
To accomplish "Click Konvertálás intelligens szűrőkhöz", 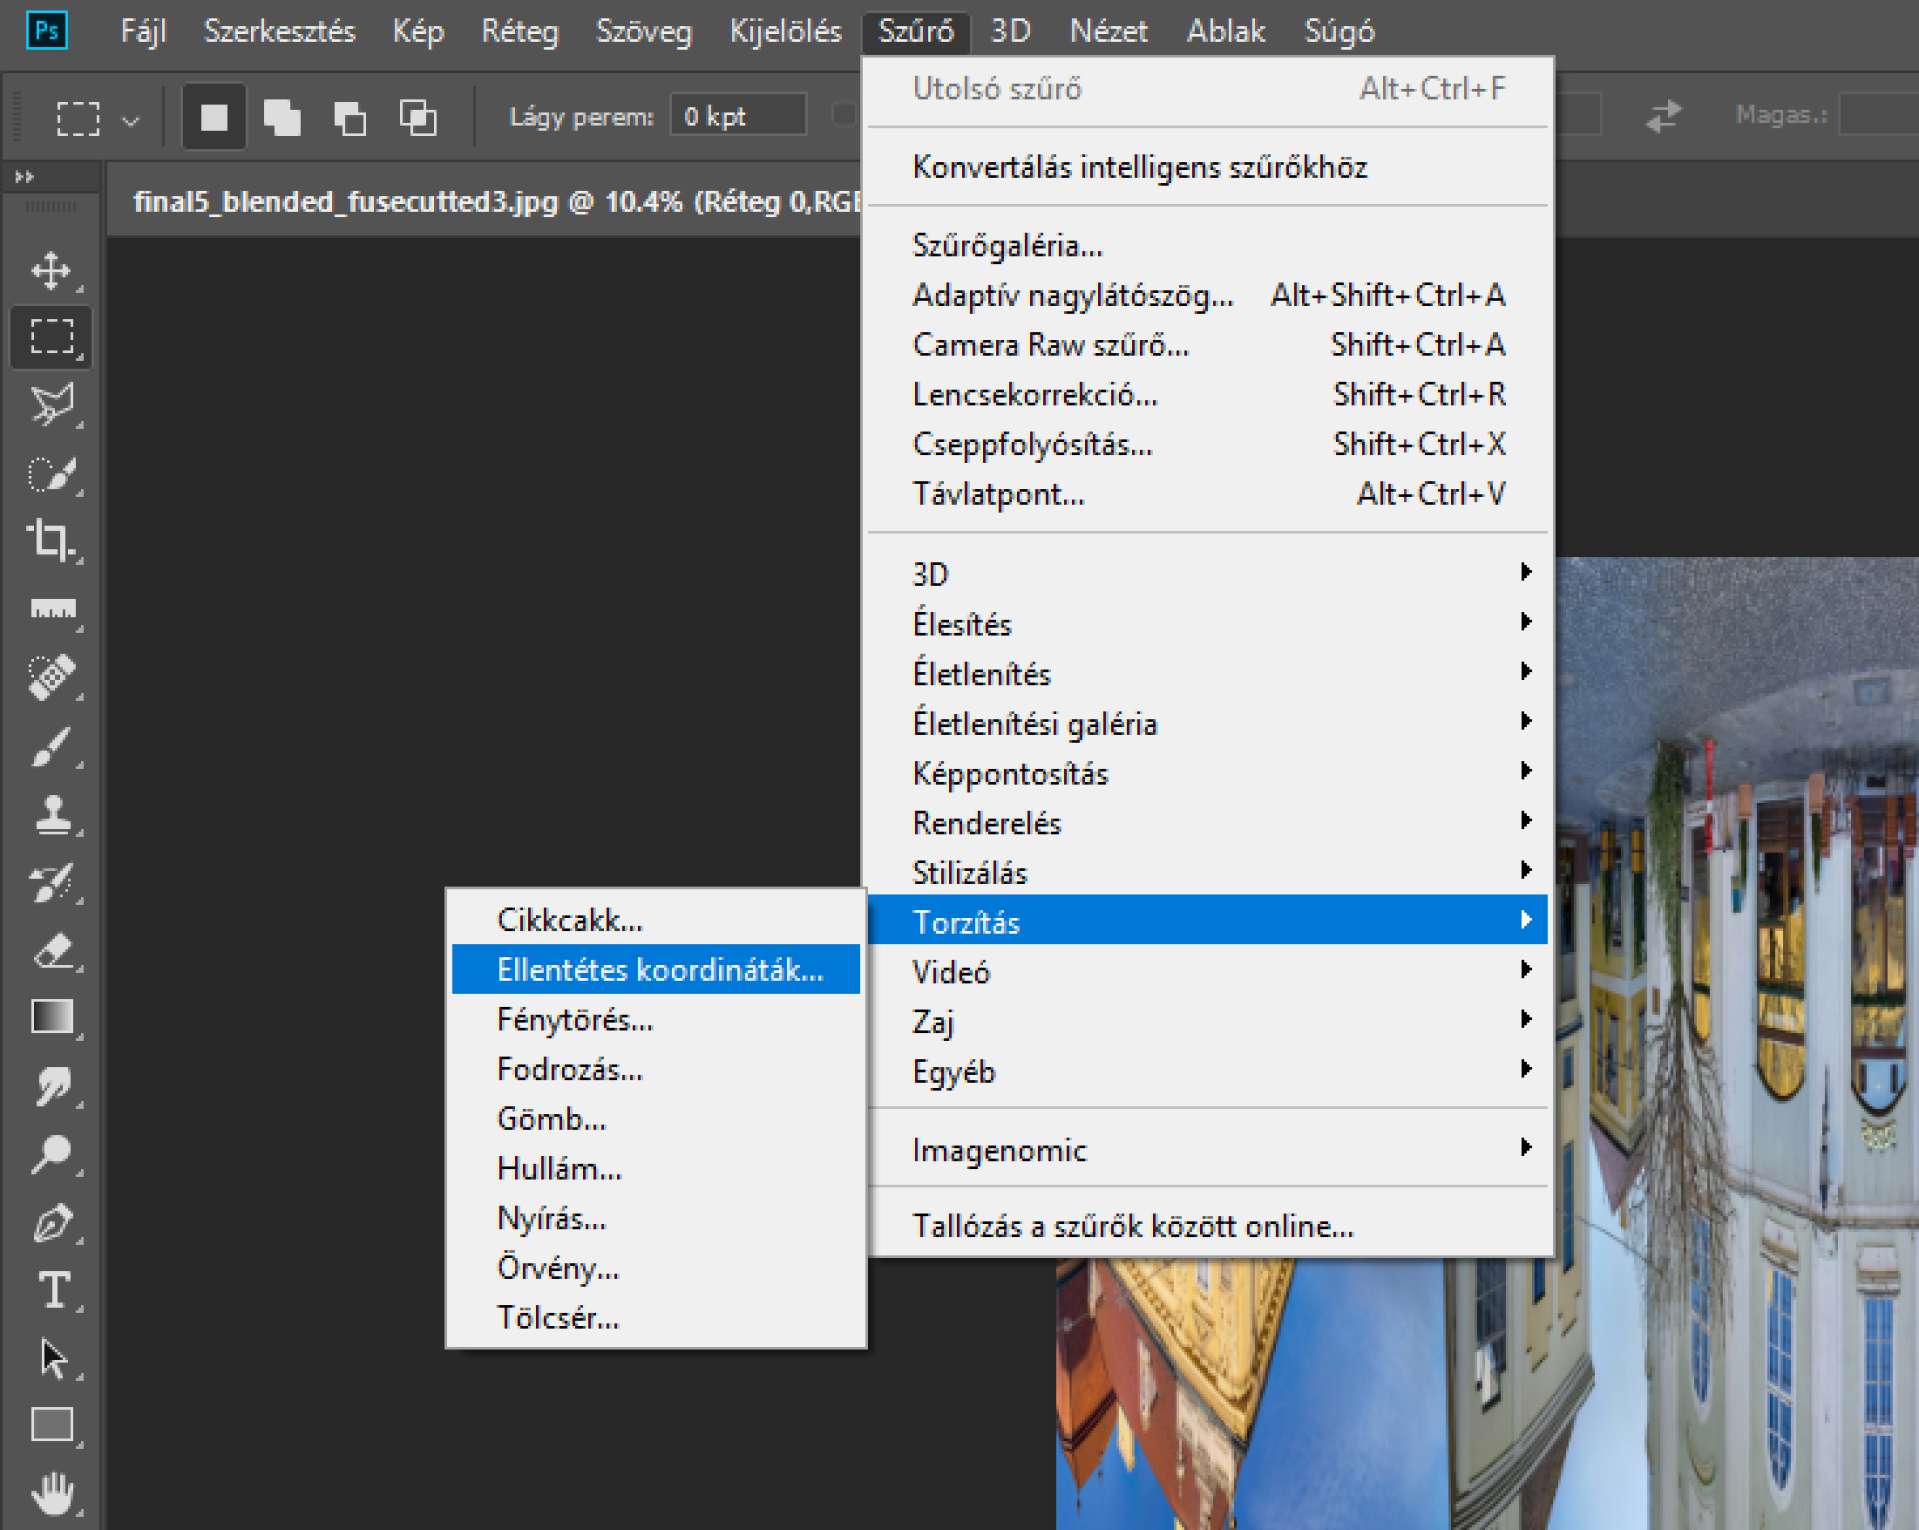I will (x=1139, y=167).
